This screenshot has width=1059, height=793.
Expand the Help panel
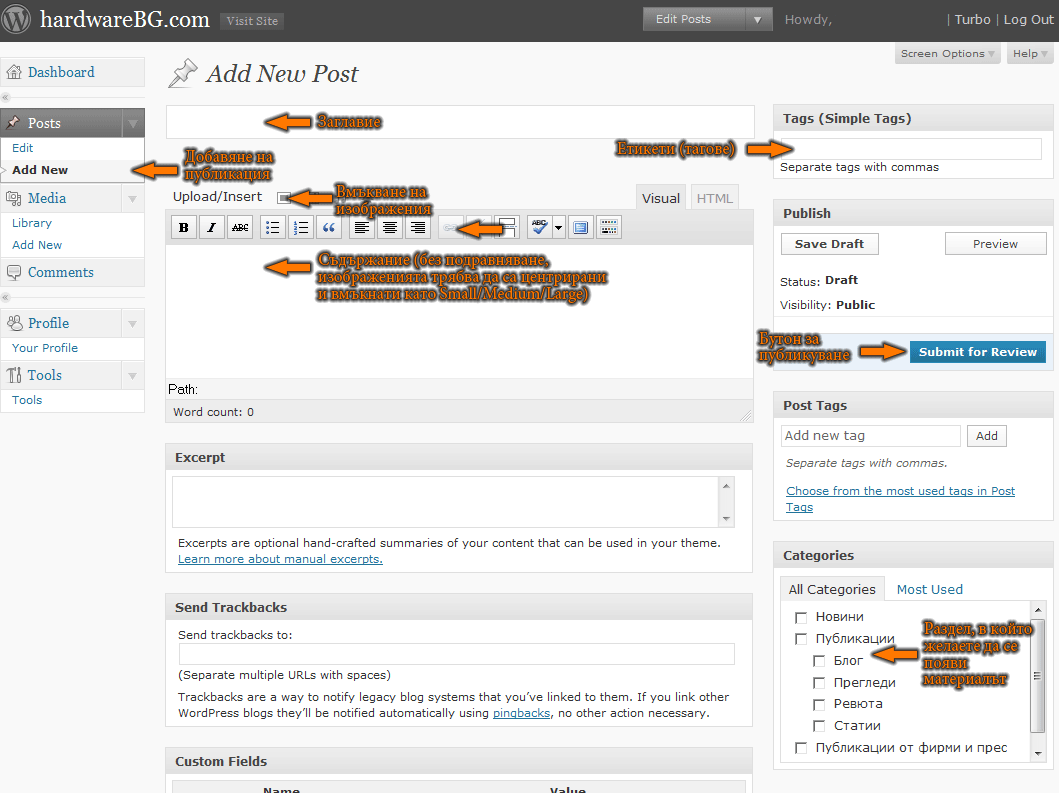(1030, 54)
